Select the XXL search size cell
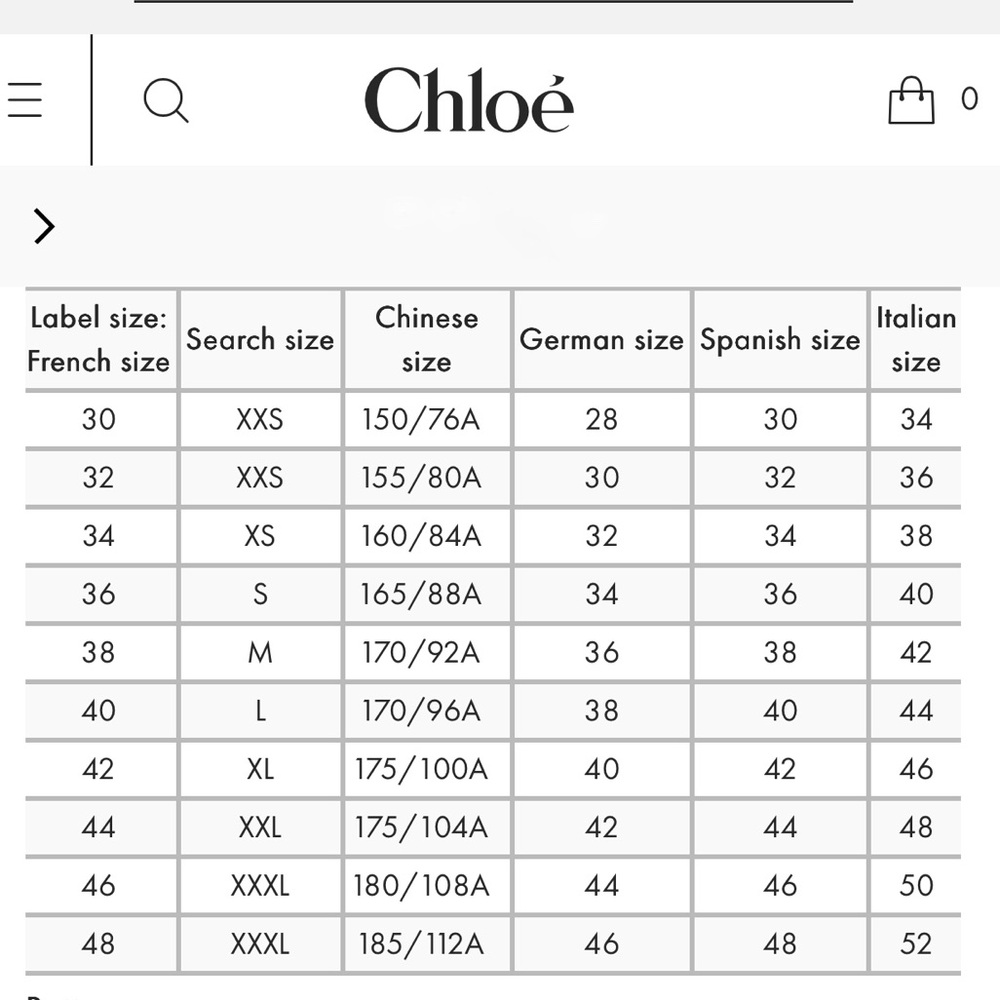Screen dimensions: 1000x1000 click(260, 828)
